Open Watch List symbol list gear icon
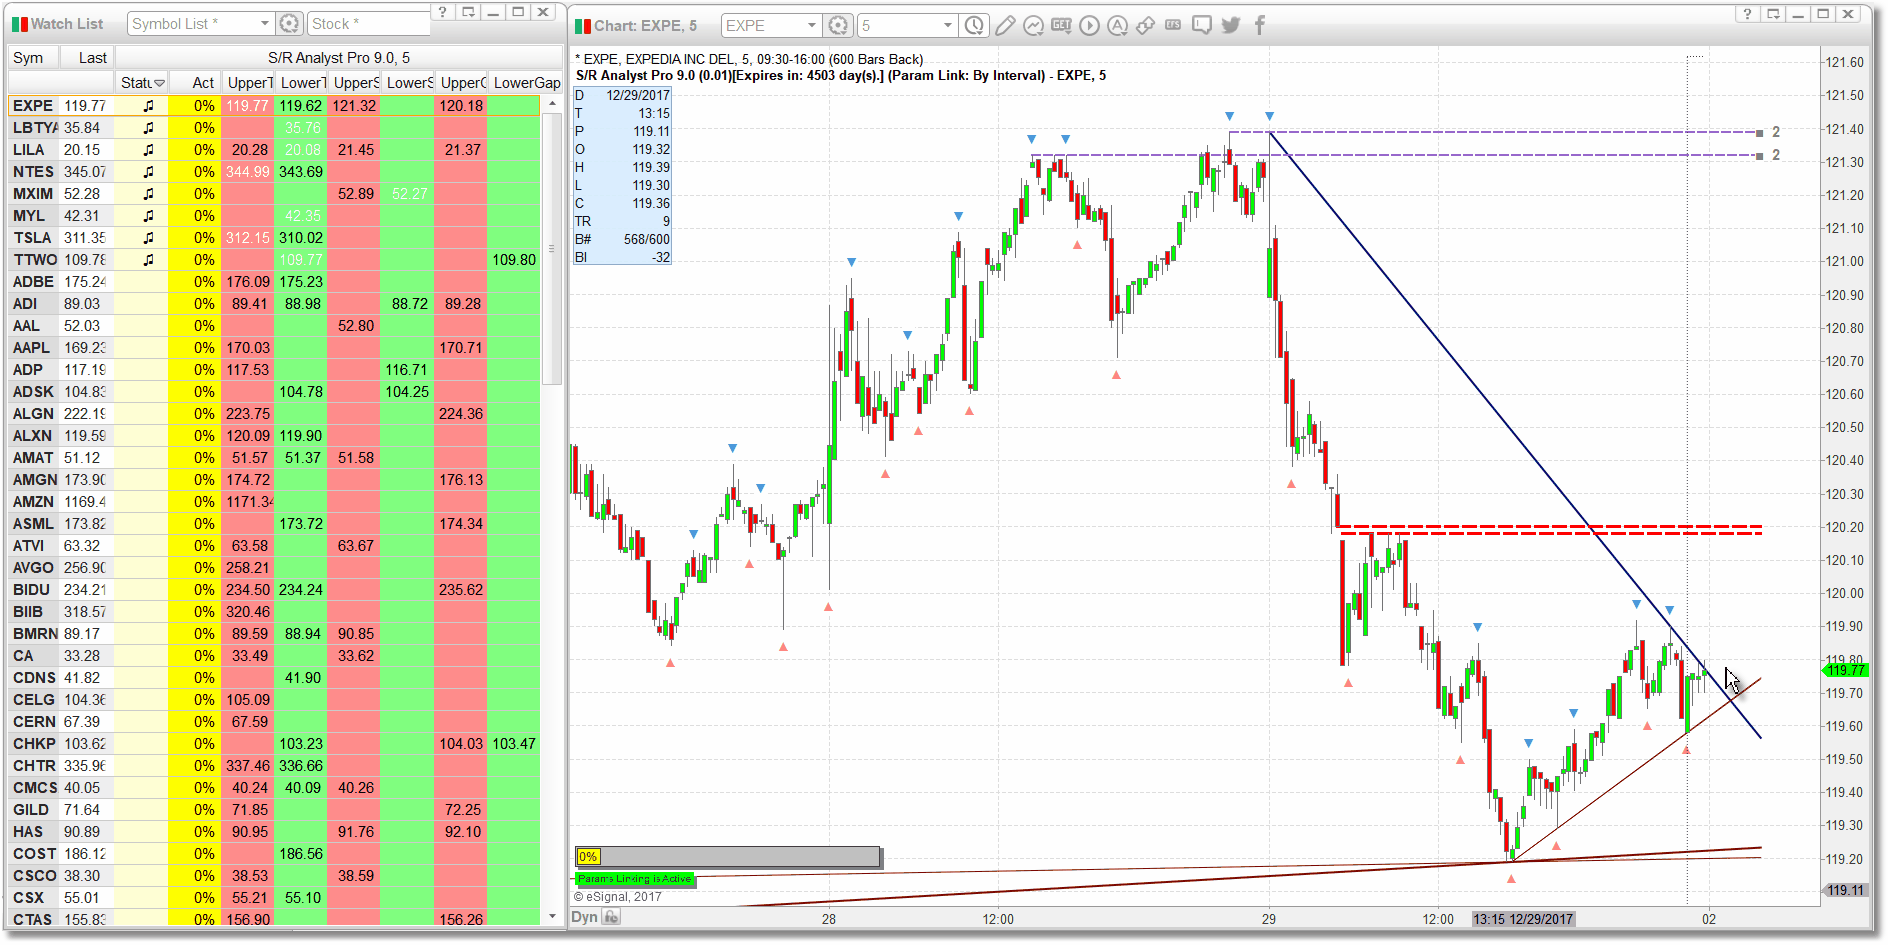1888x945 pixels. click(x=289, y=23)
